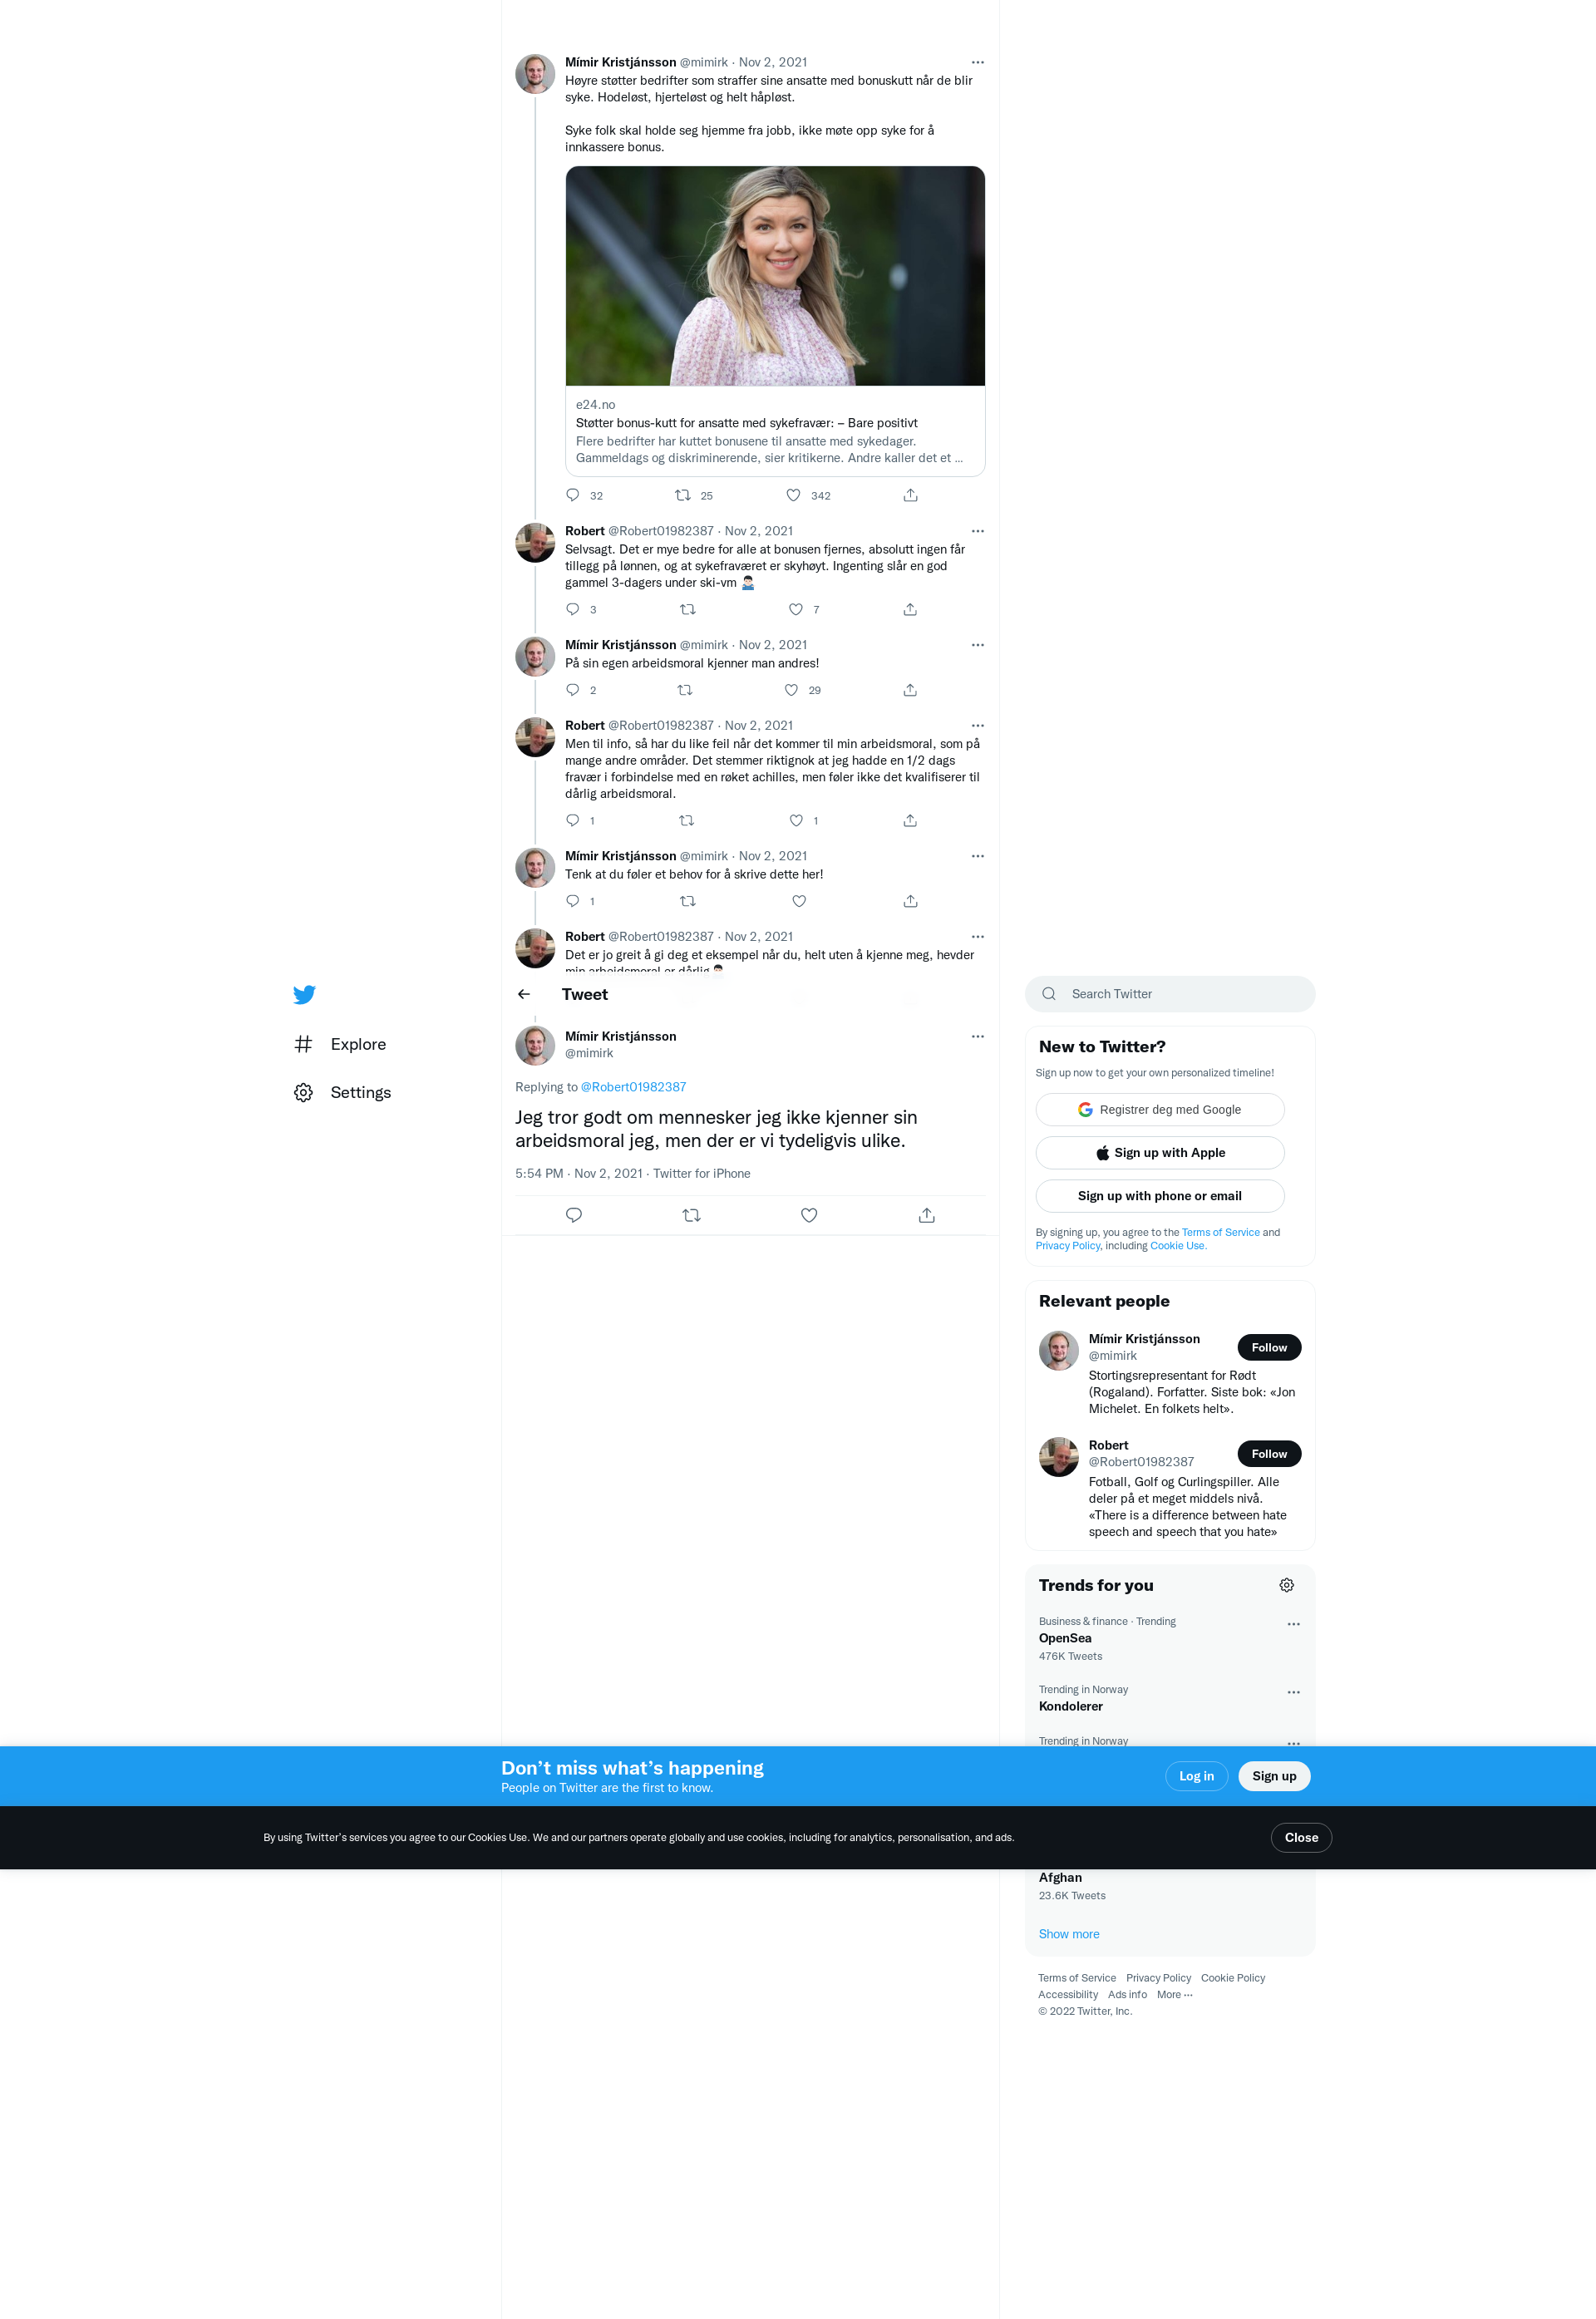The image size is (1596, 2319).
Task: Open Cookie Policy footer link
Action: pos(1233,1978)
